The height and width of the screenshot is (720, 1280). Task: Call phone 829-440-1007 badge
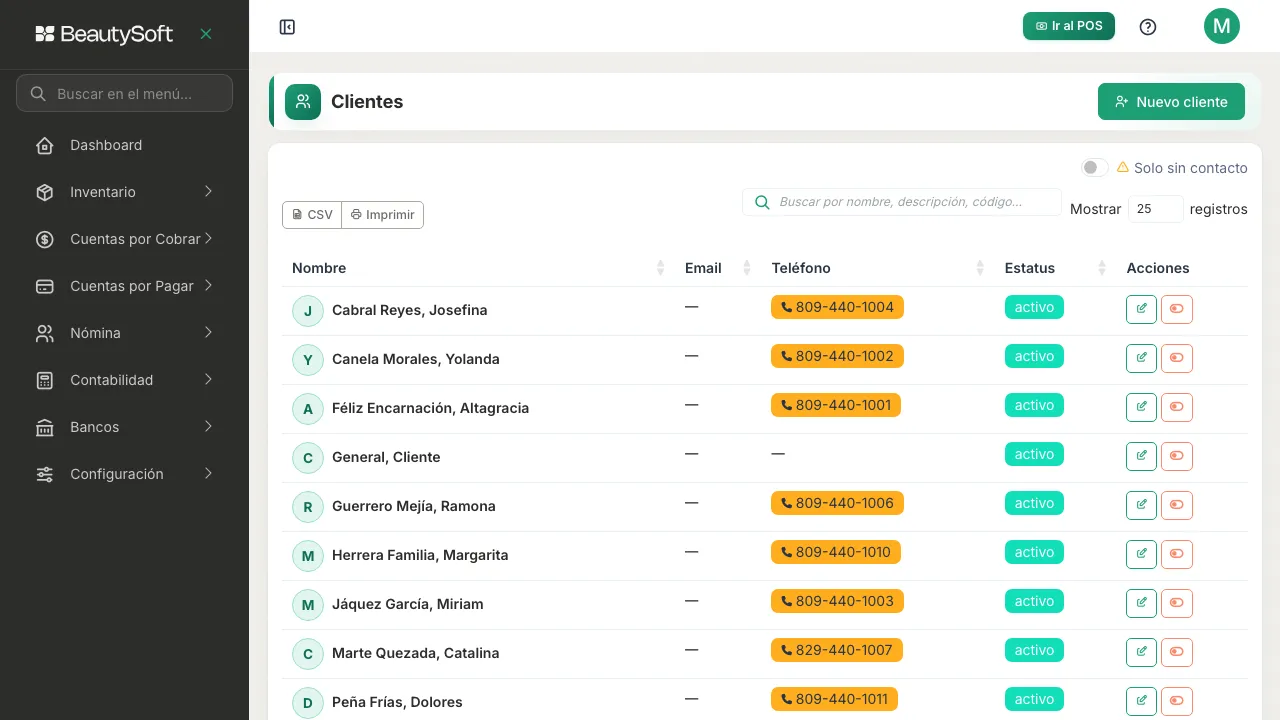pos(837,650)
